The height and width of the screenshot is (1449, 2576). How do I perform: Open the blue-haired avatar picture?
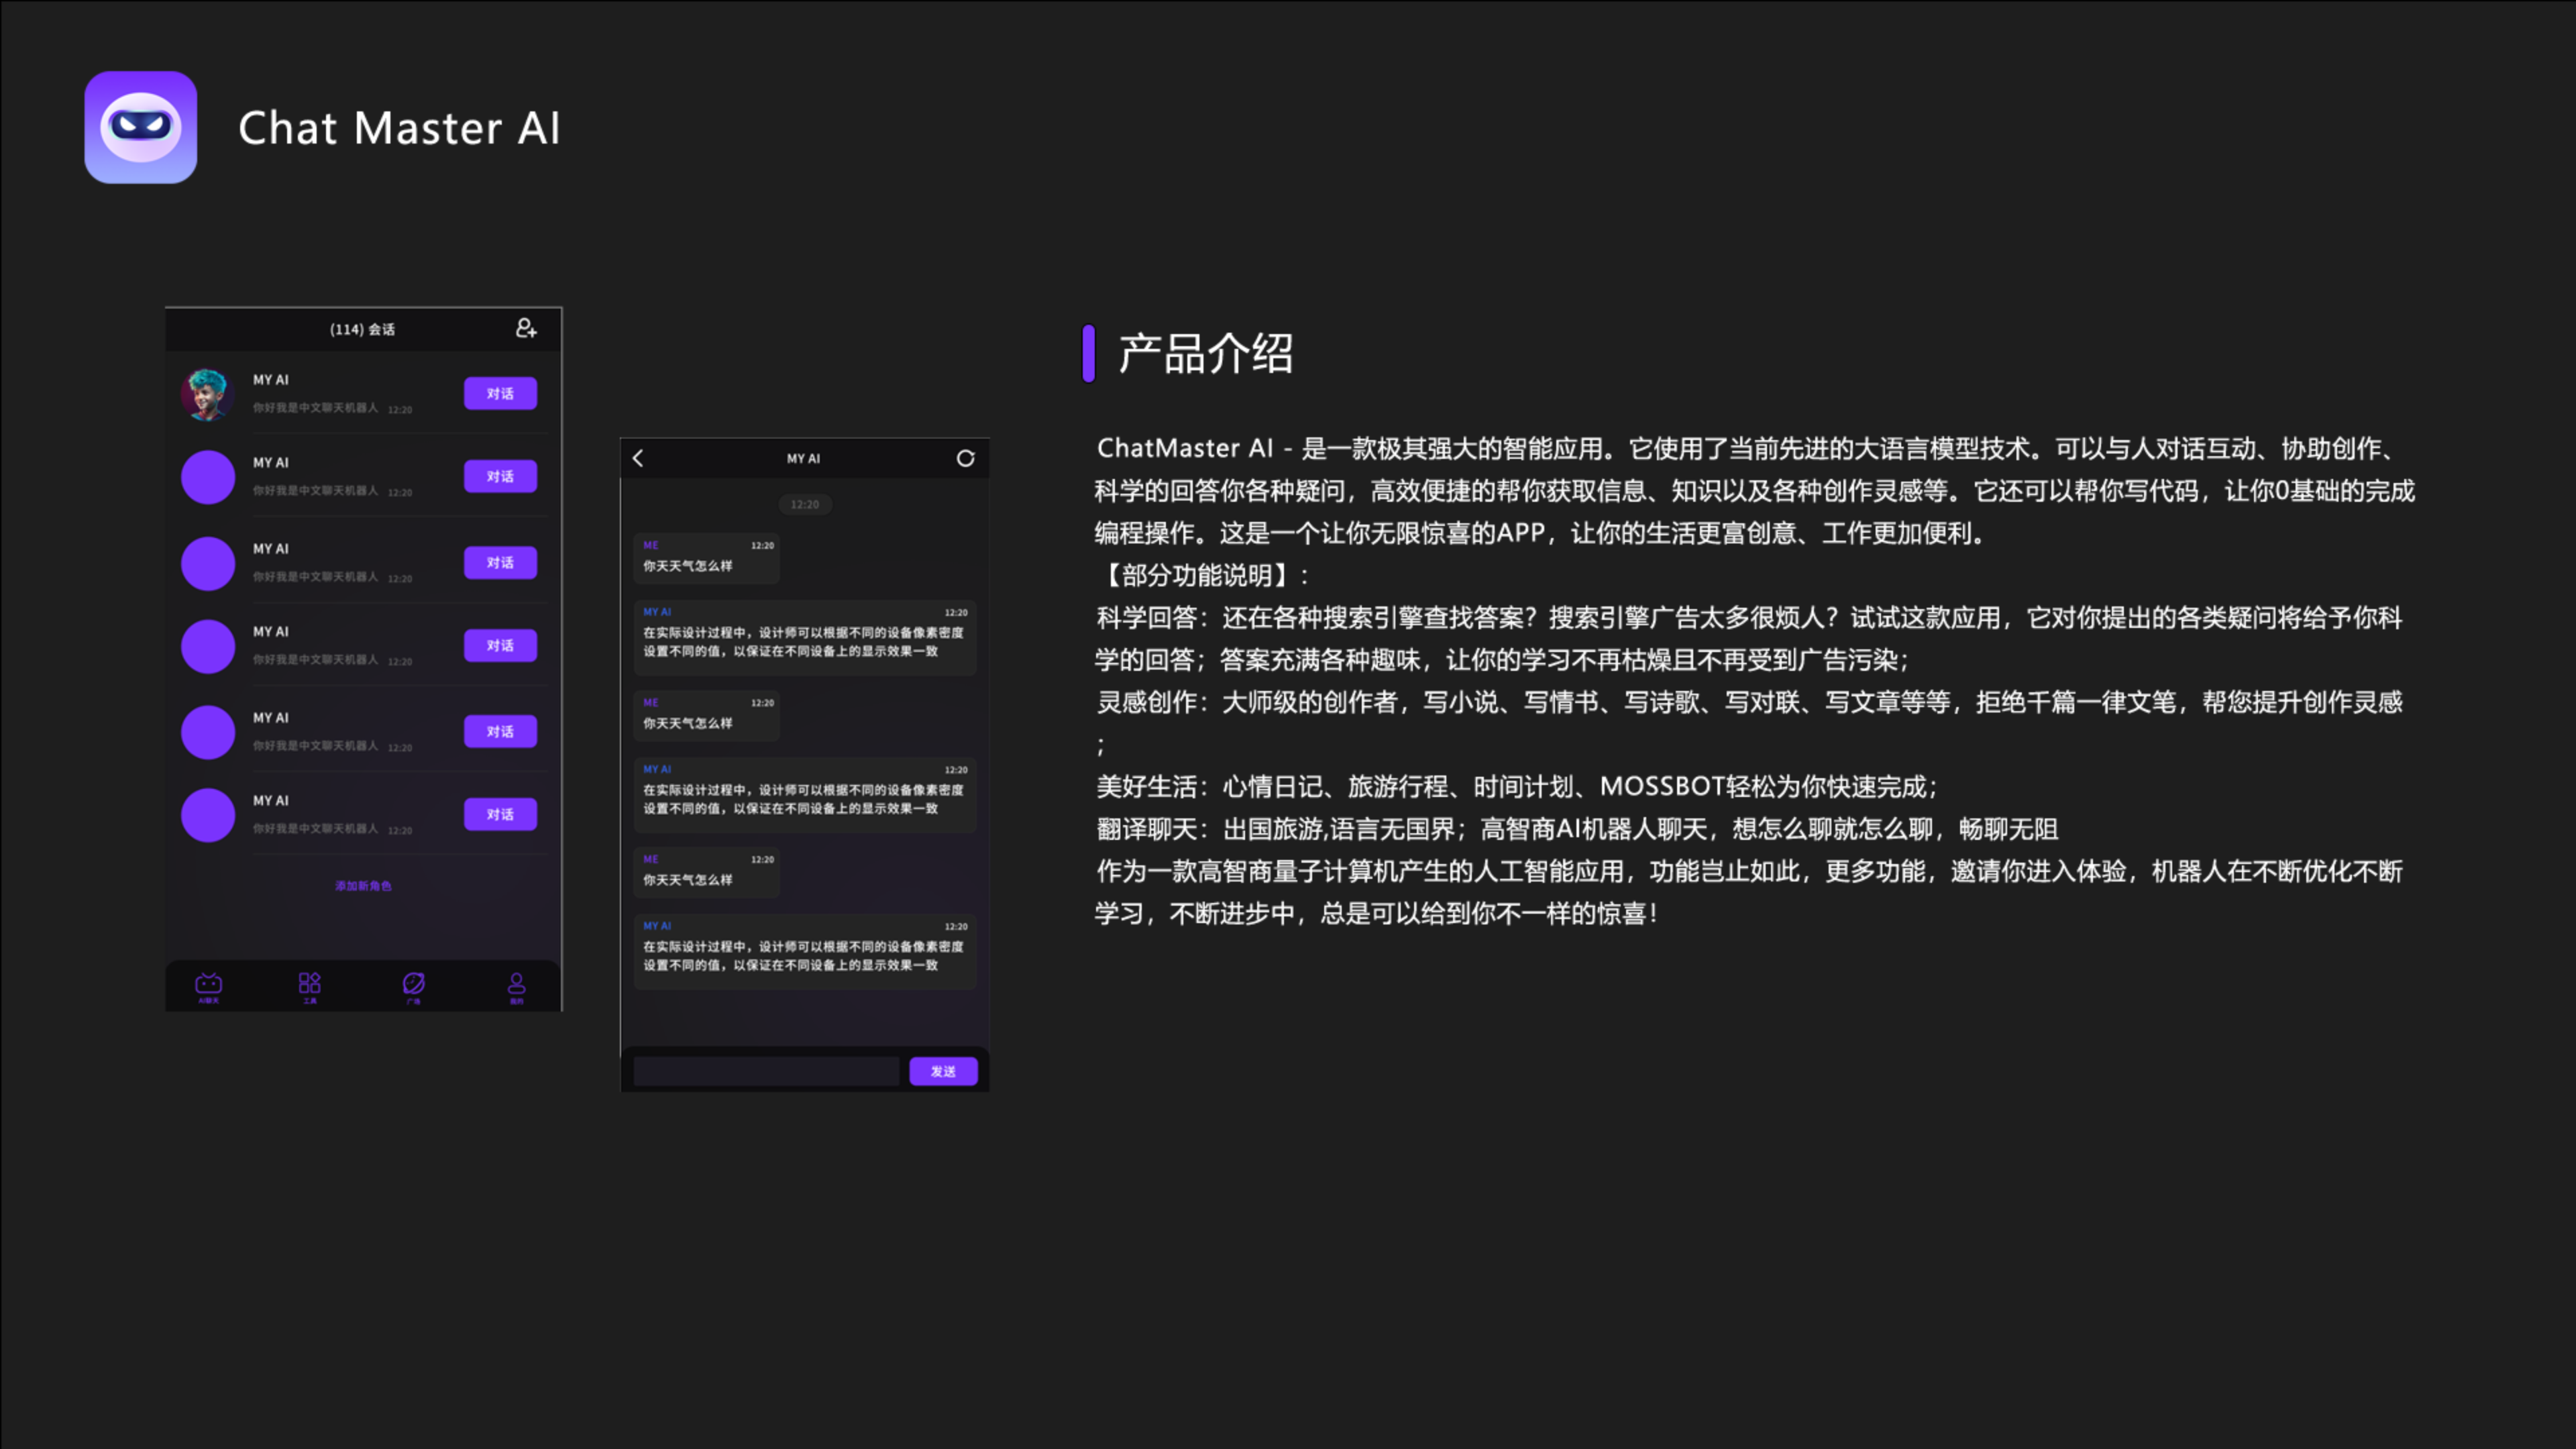[x=207, y=394]
